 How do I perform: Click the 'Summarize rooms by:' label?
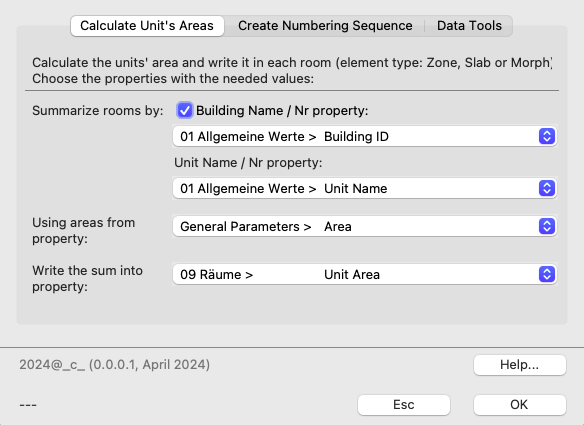click(98, 111)
